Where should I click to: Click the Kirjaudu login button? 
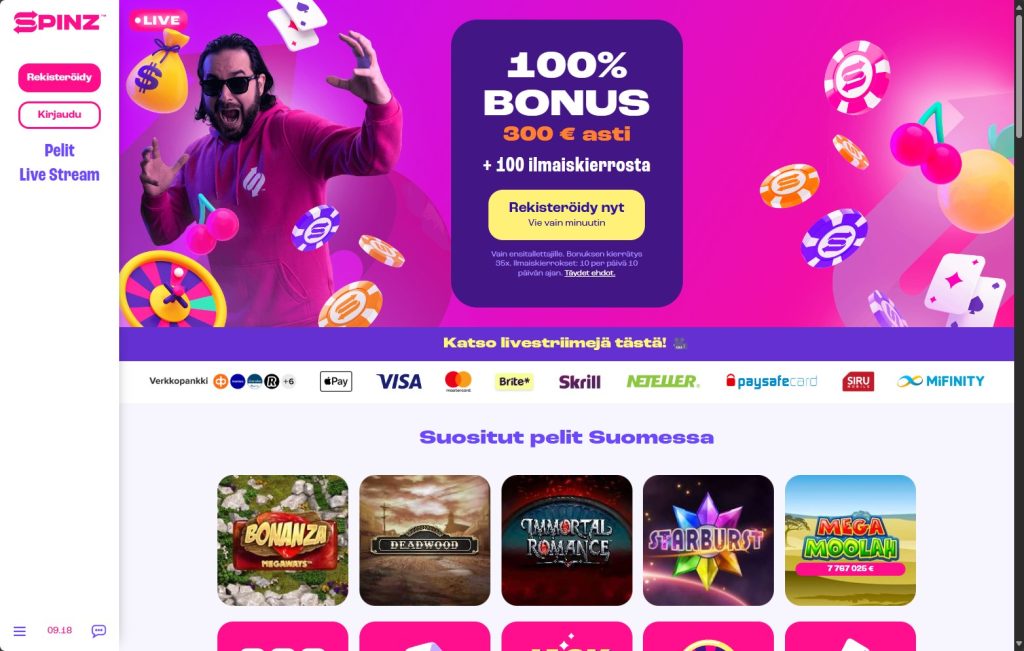[x=59, y=115]
